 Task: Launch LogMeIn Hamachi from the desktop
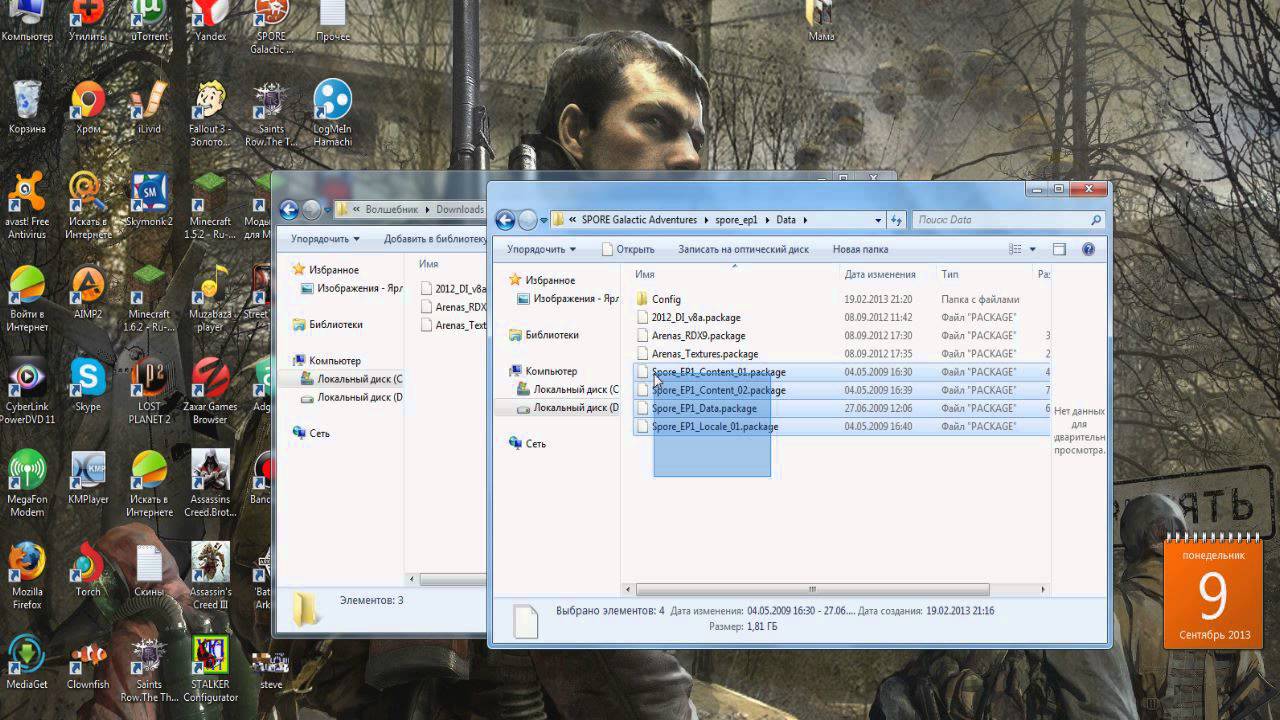[333, 112]
